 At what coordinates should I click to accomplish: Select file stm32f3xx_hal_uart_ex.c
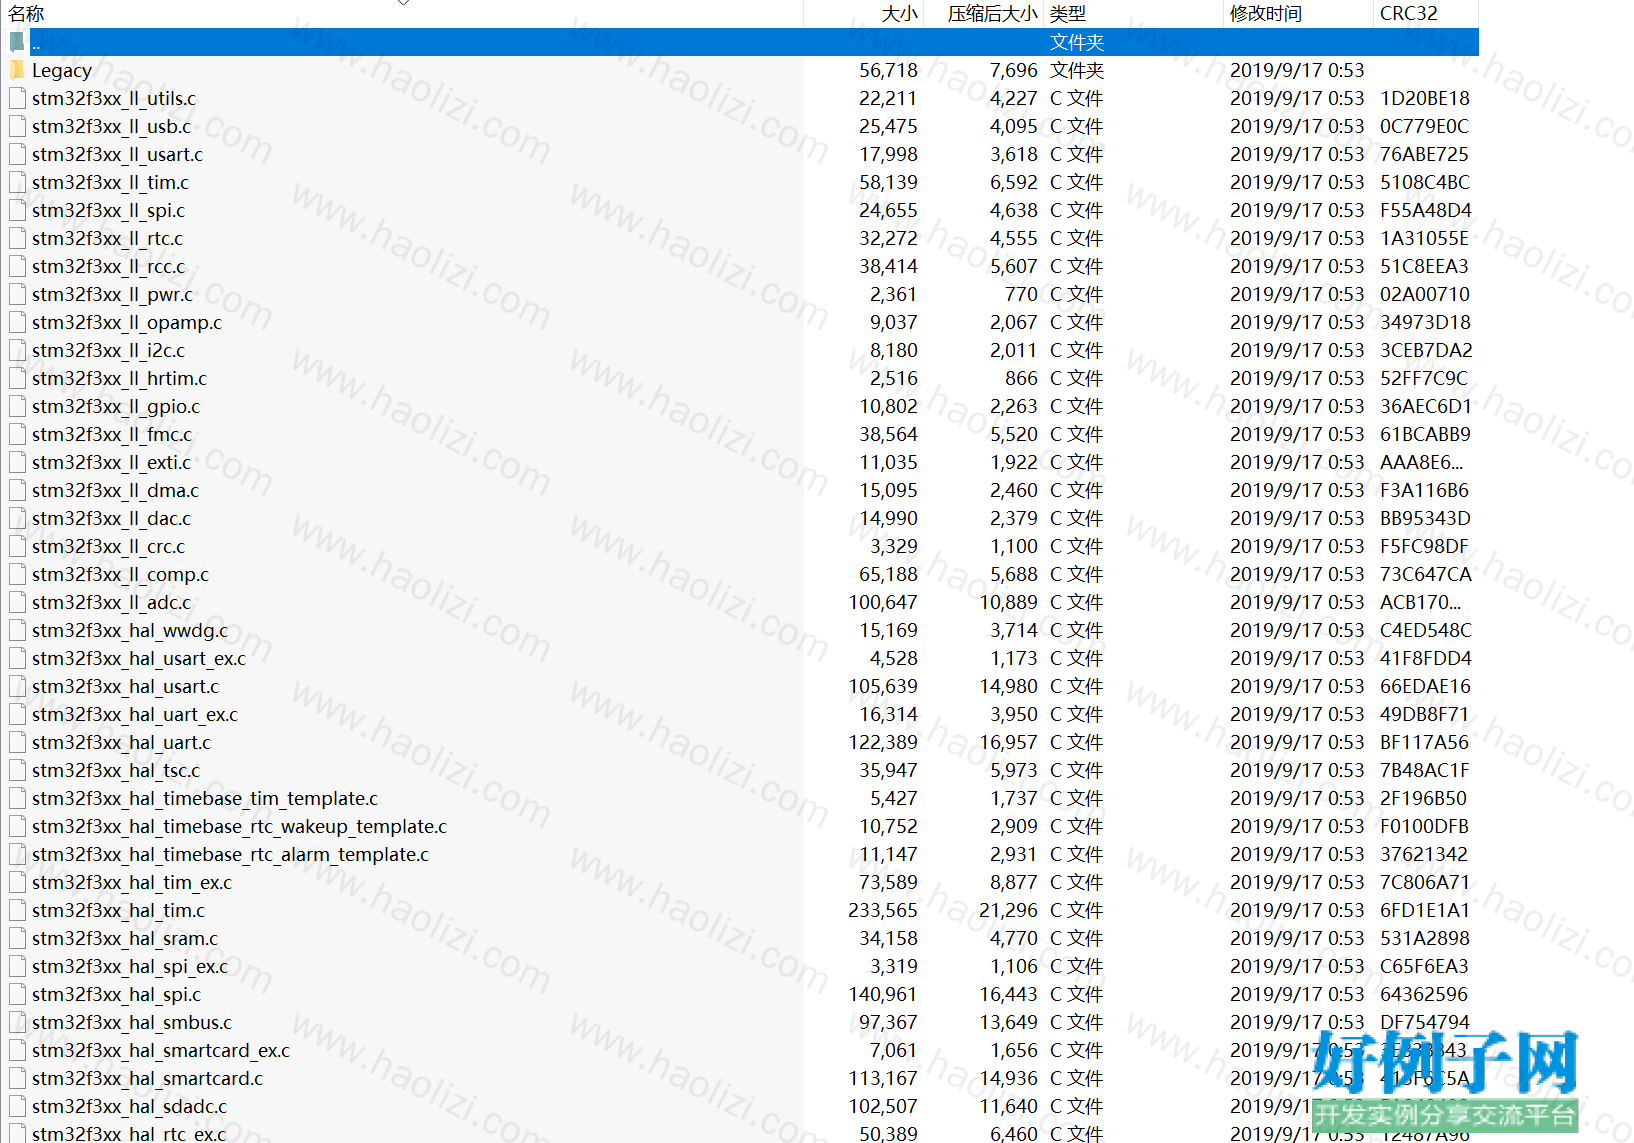point(135,714)
